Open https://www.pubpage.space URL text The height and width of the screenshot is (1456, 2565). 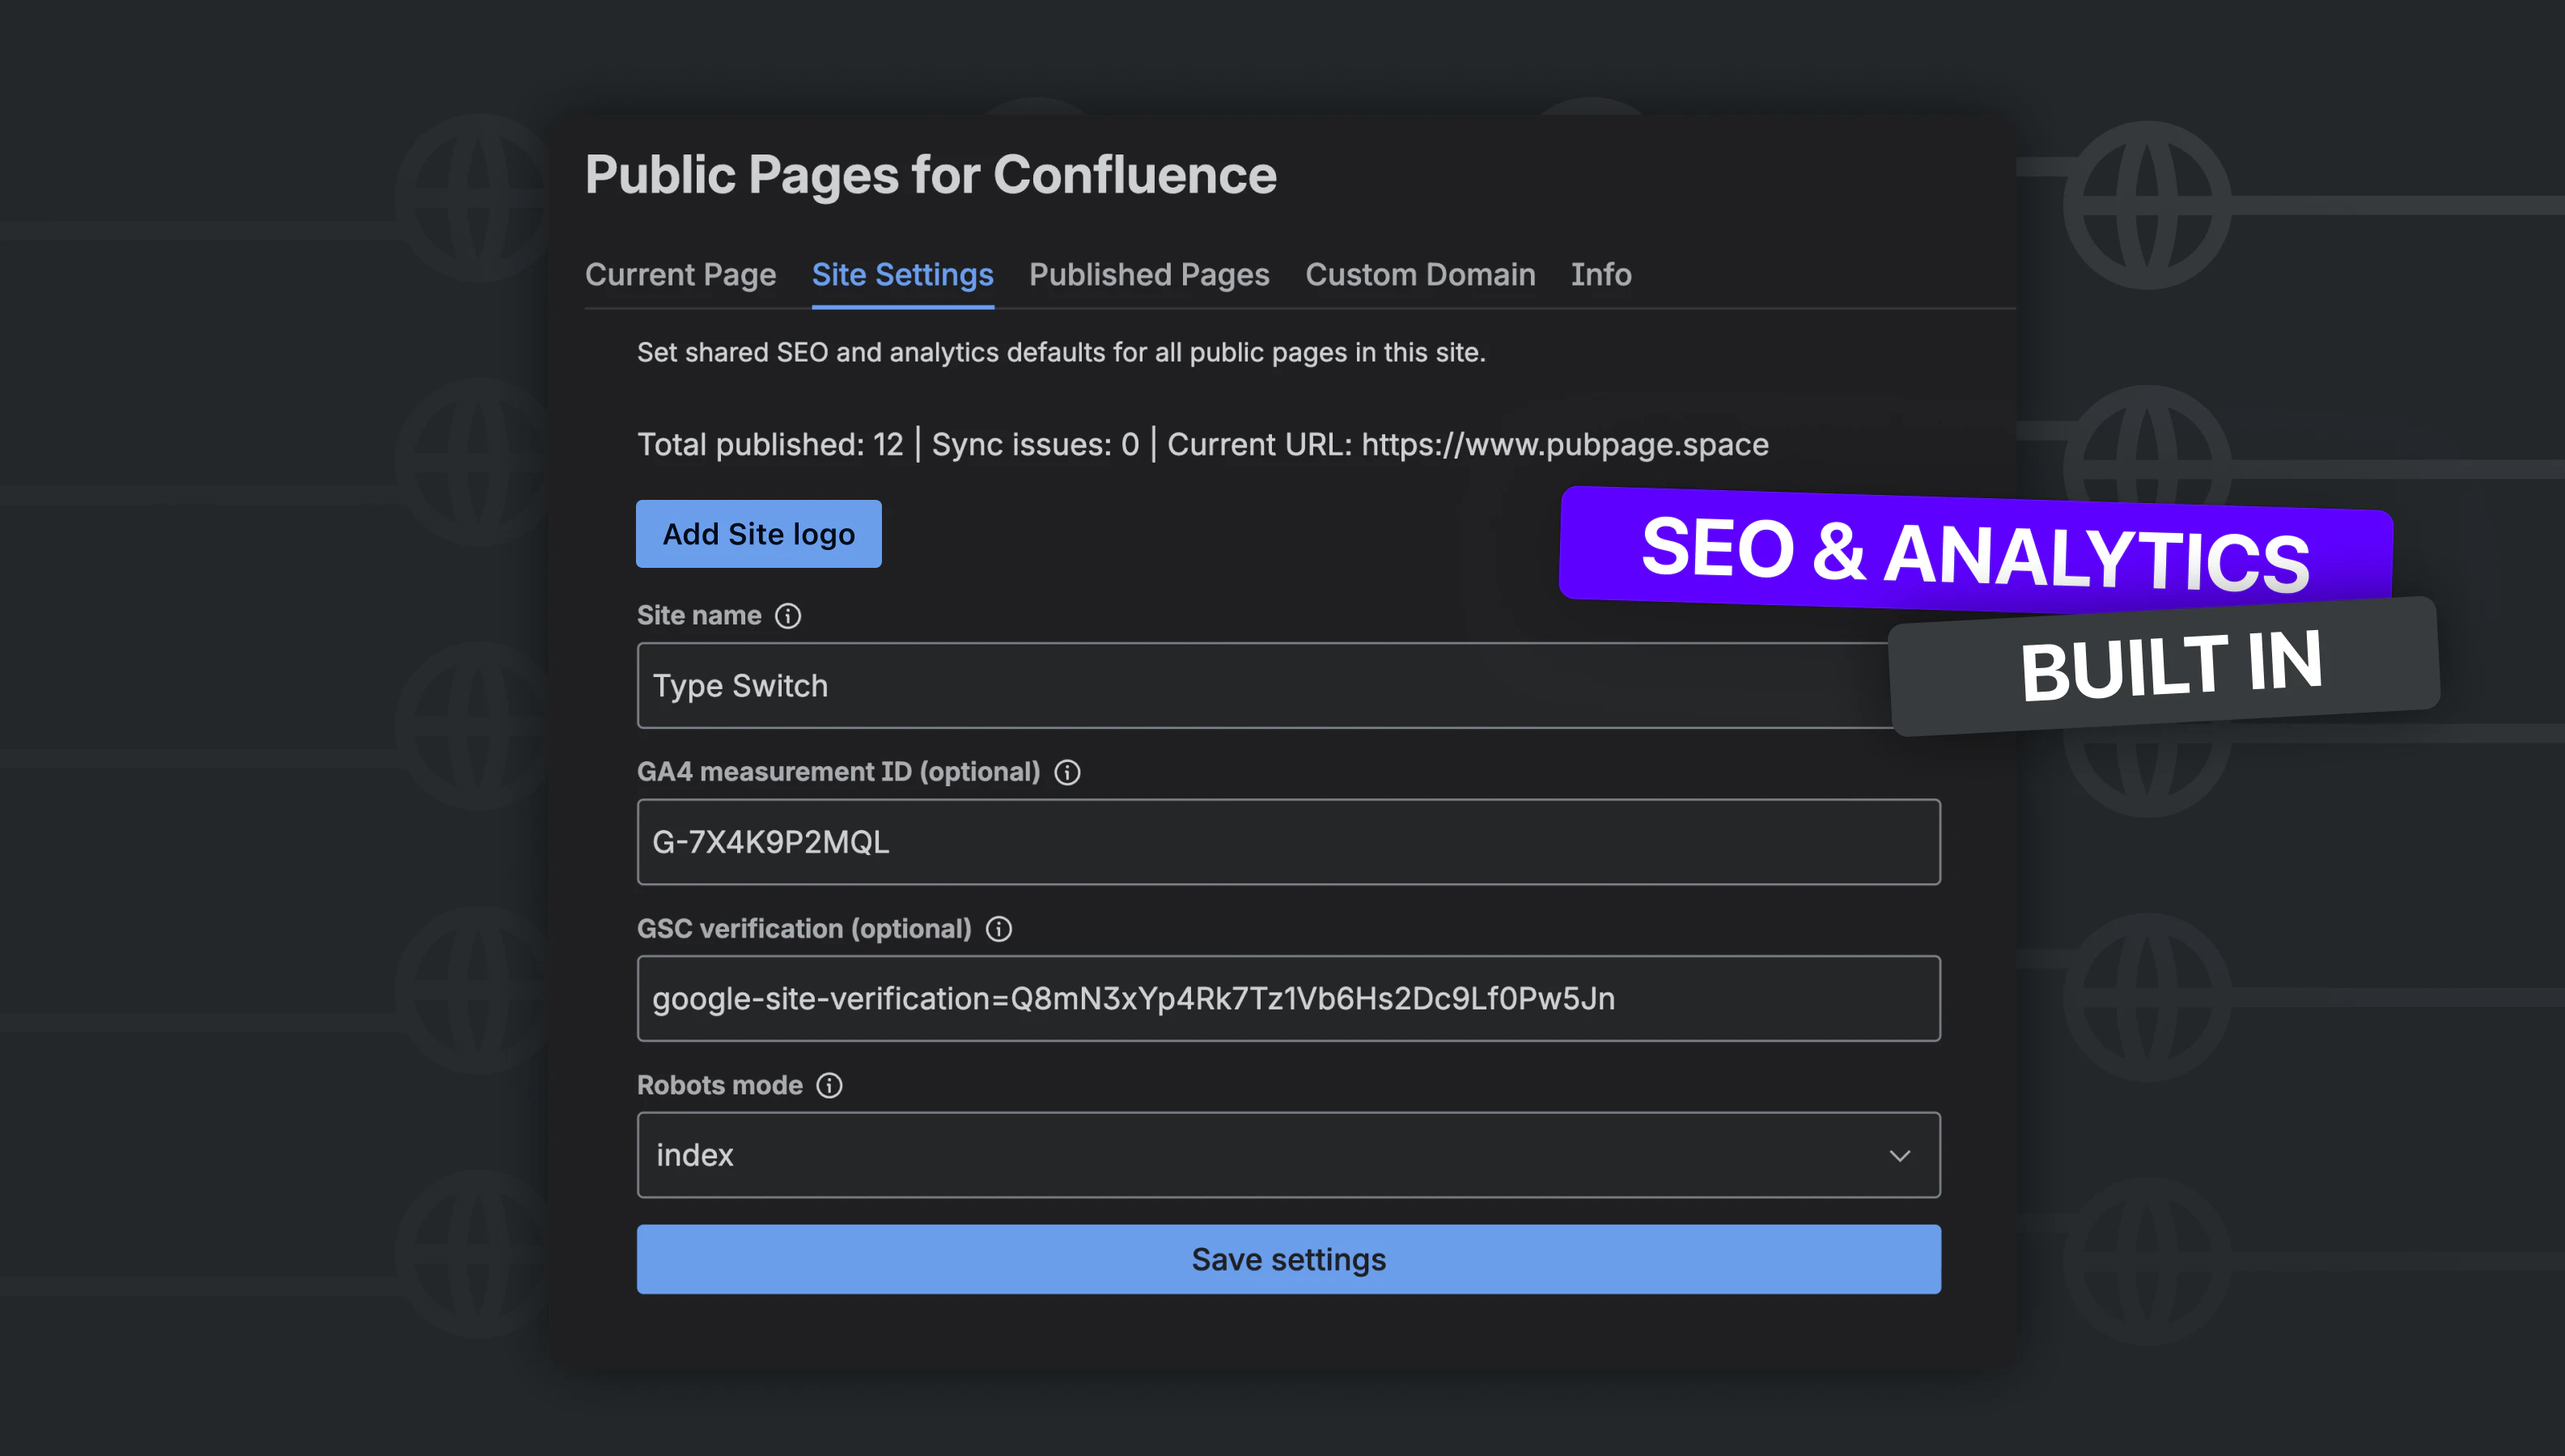click(x=1564, y=443)
